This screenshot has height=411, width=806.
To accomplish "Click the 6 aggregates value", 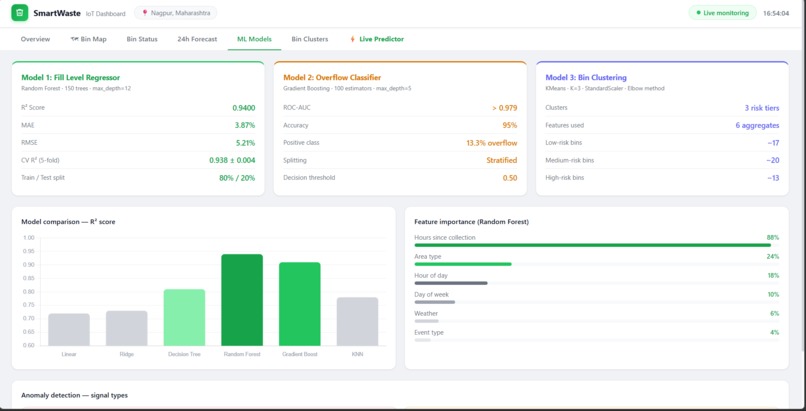I will (x=757, y=125).
